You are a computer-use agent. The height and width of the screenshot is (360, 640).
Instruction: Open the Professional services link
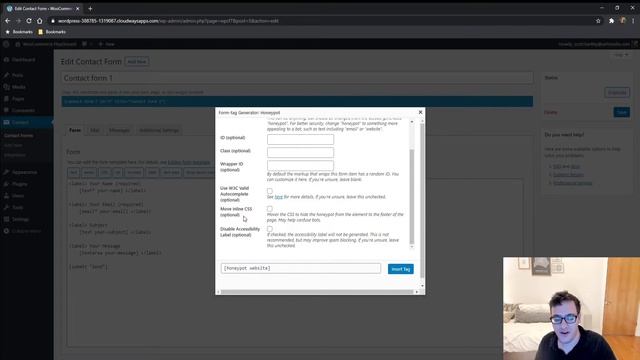573,183
